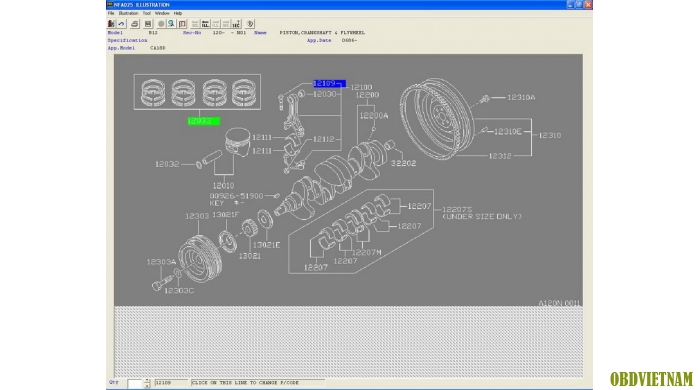The height and width of the screenshot is (390, 700).
Task: Click the help question mark icon
Action: 250,24
